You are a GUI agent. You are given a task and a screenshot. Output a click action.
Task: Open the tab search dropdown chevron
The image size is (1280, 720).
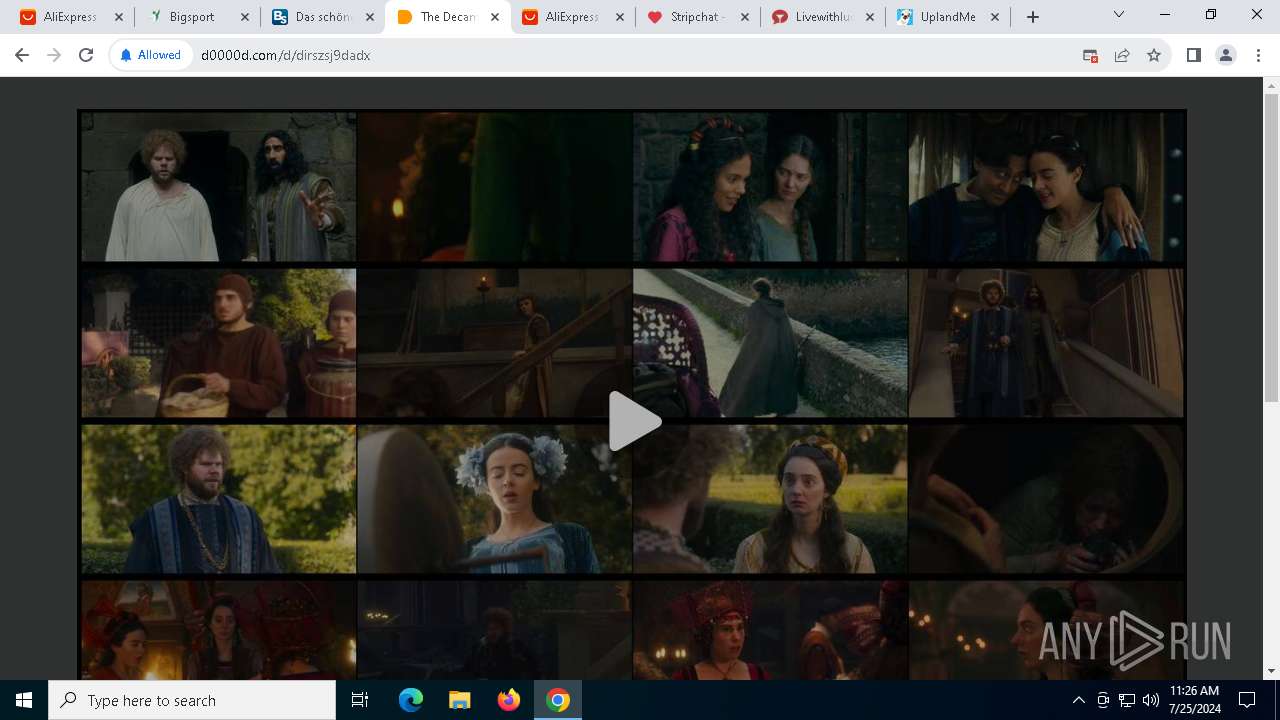point(1119,15)
